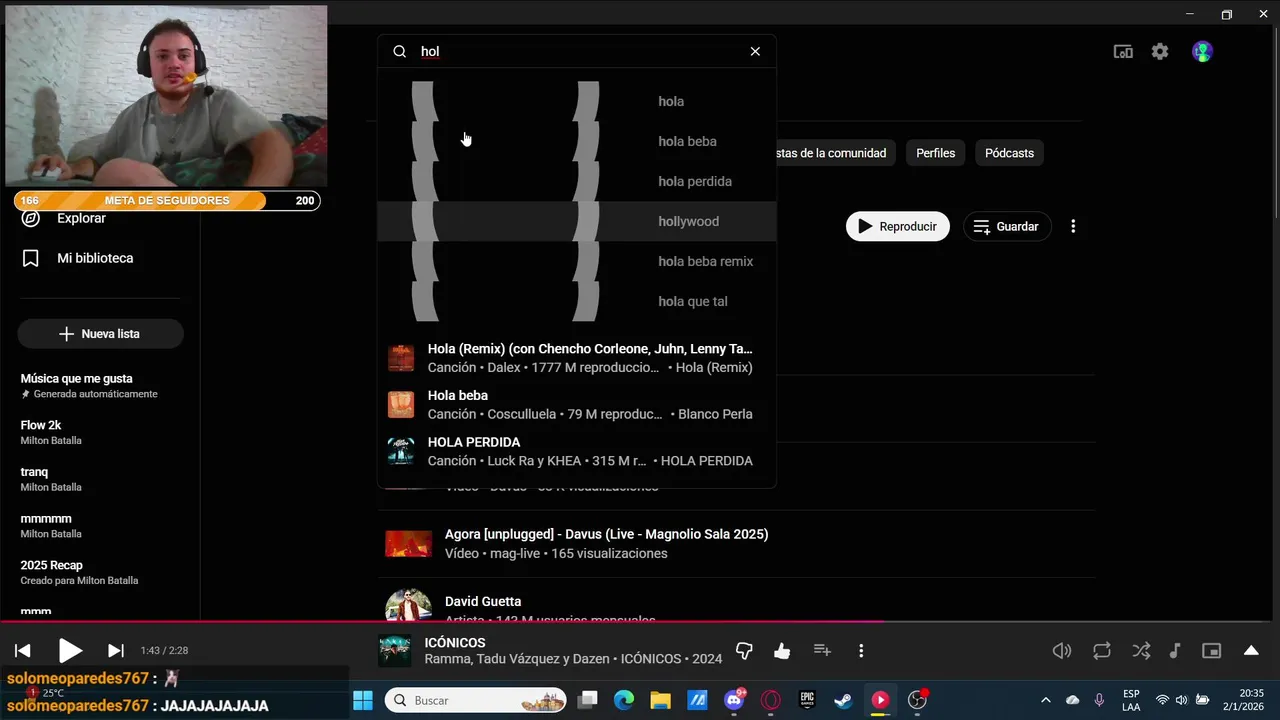Open the mmmmm playlist
Image resolution: width=1280 pixels, height=720 pixels.
click(51, 526)
